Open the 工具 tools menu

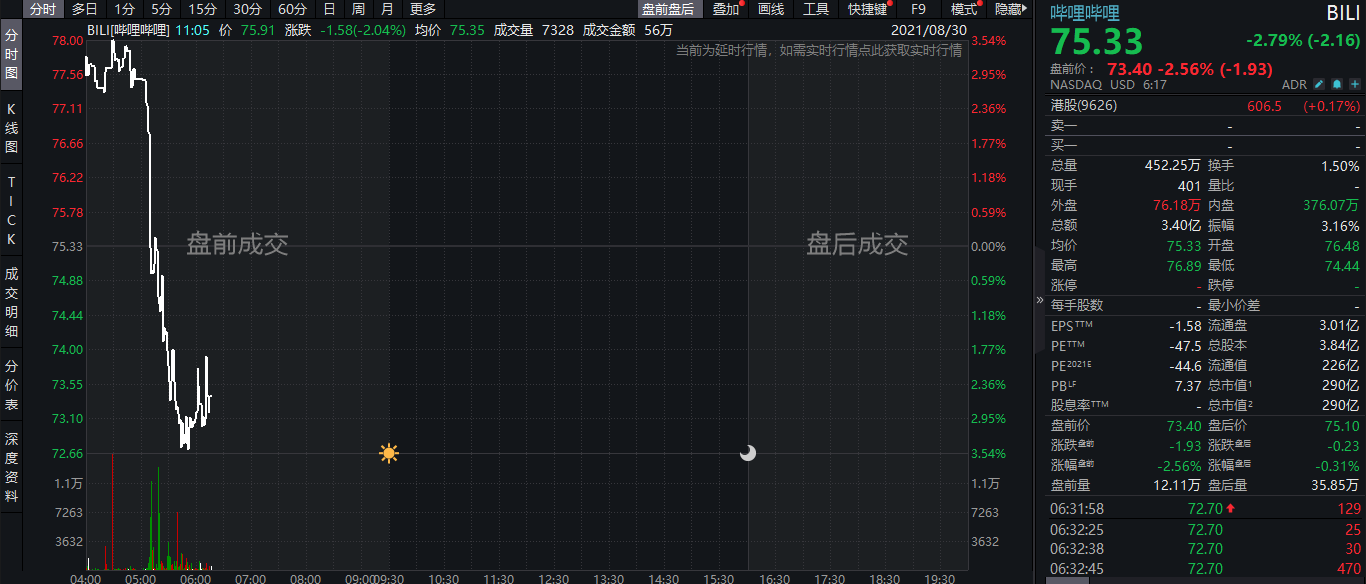(x=817, y=9)
